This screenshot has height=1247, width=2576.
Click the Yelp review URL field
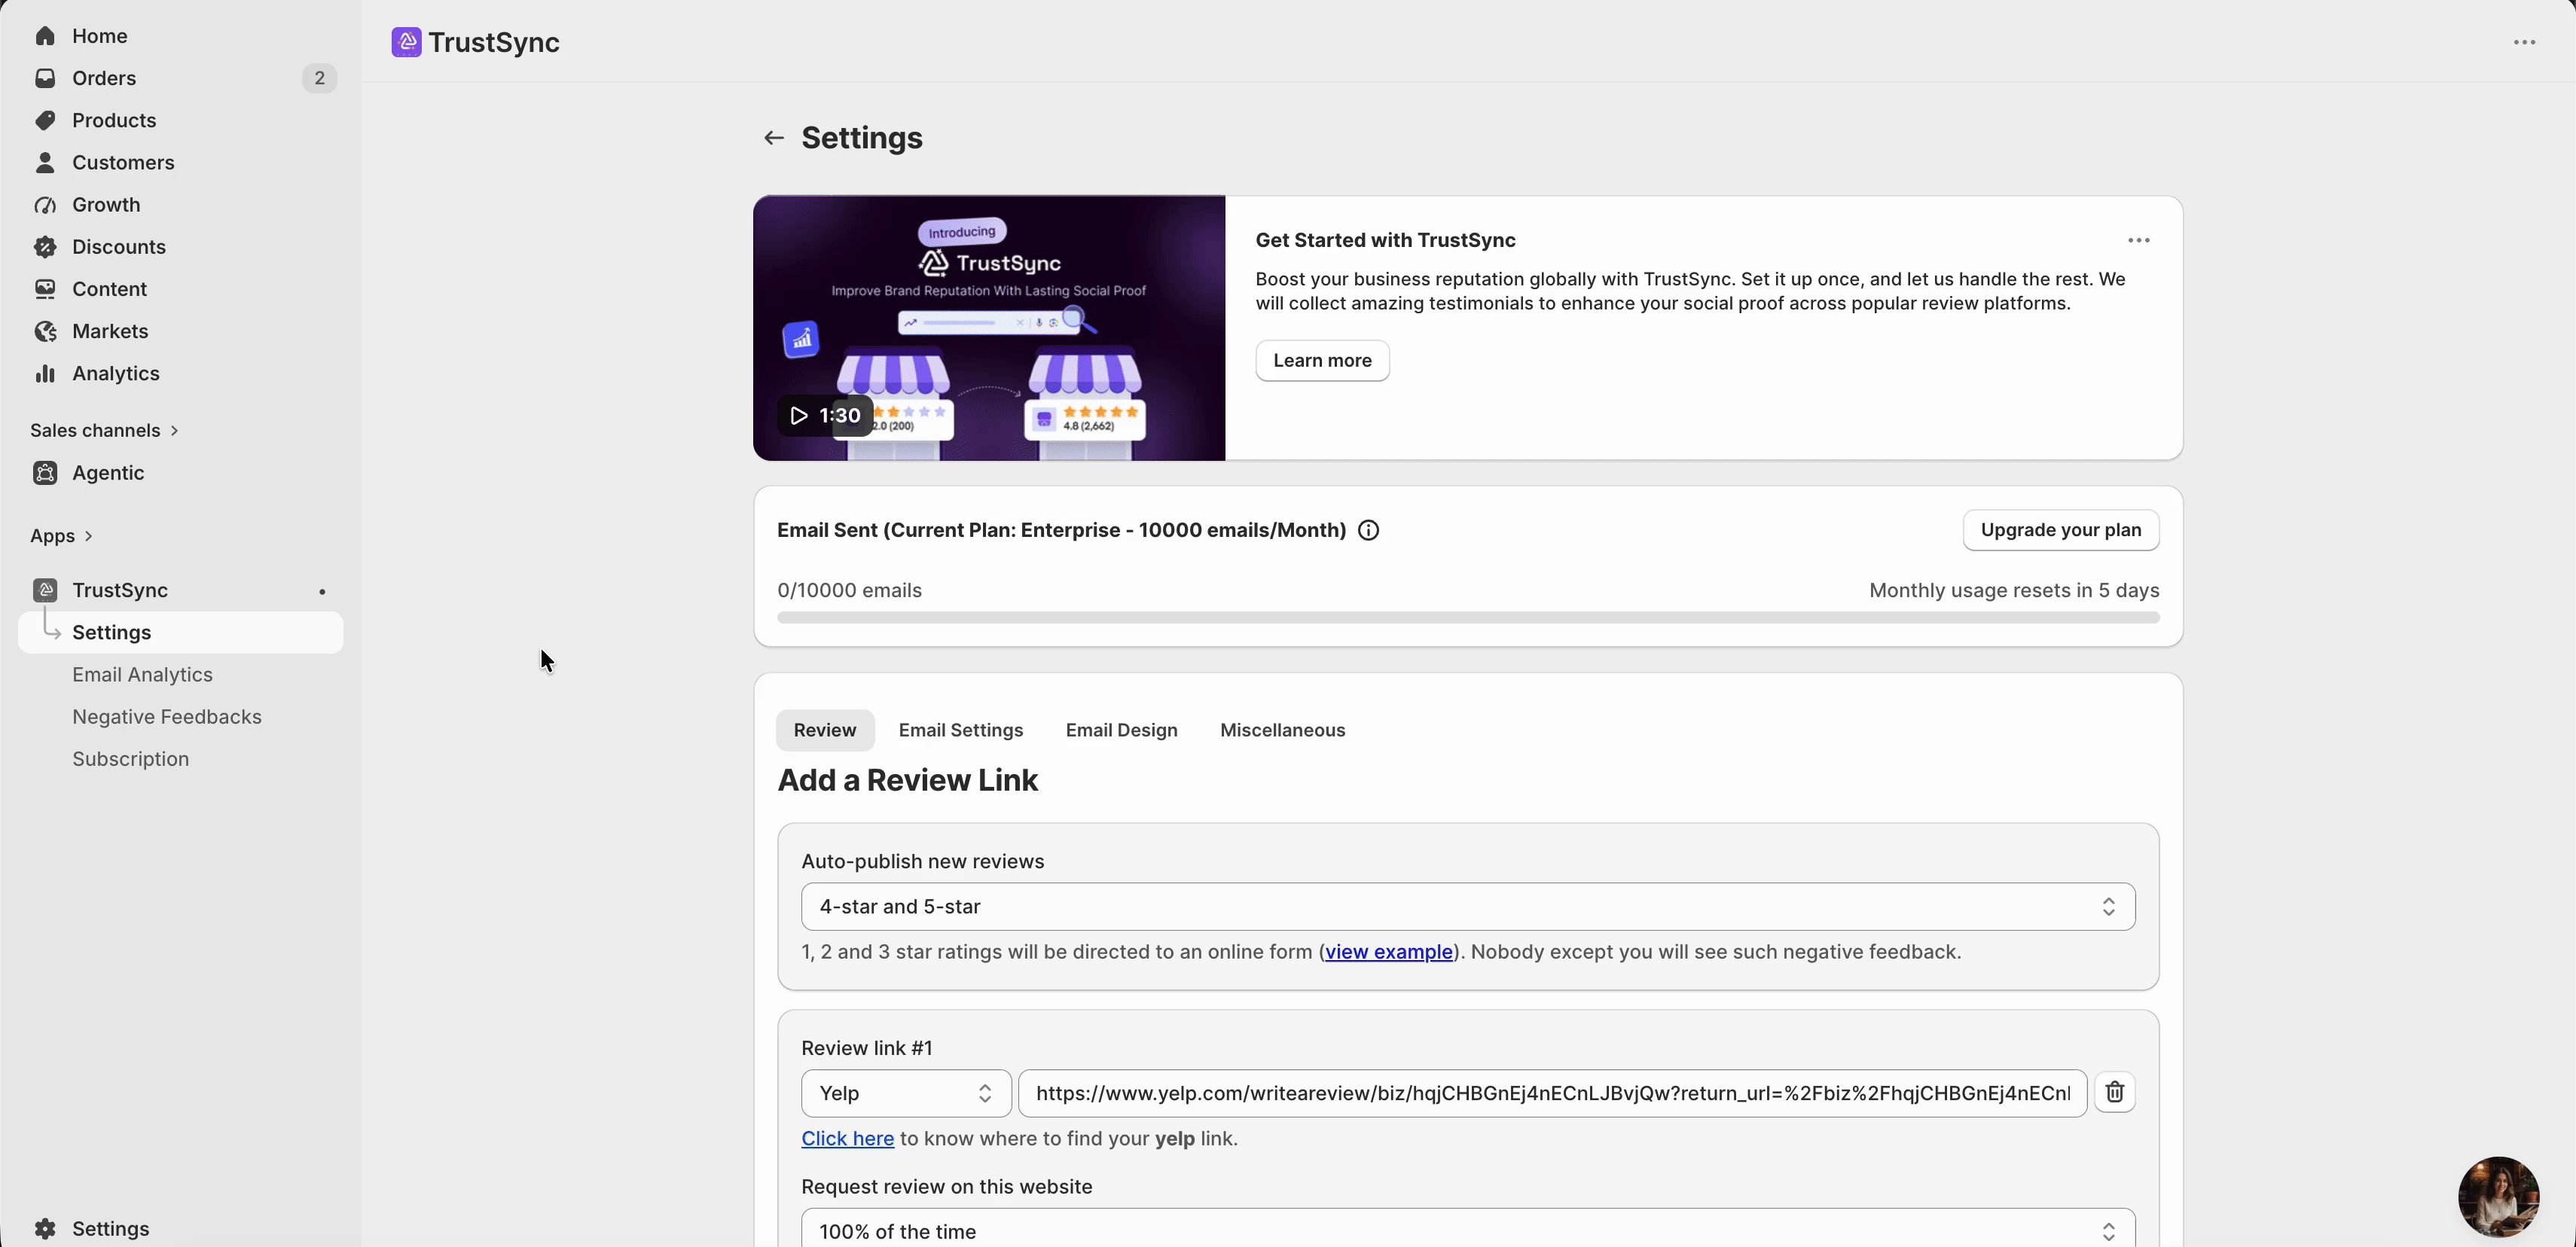1552,1093
